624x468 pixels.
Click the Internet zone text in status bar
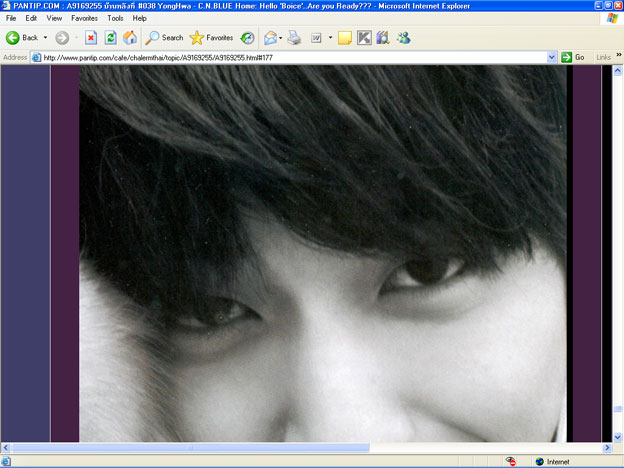[x=558, y=462]
